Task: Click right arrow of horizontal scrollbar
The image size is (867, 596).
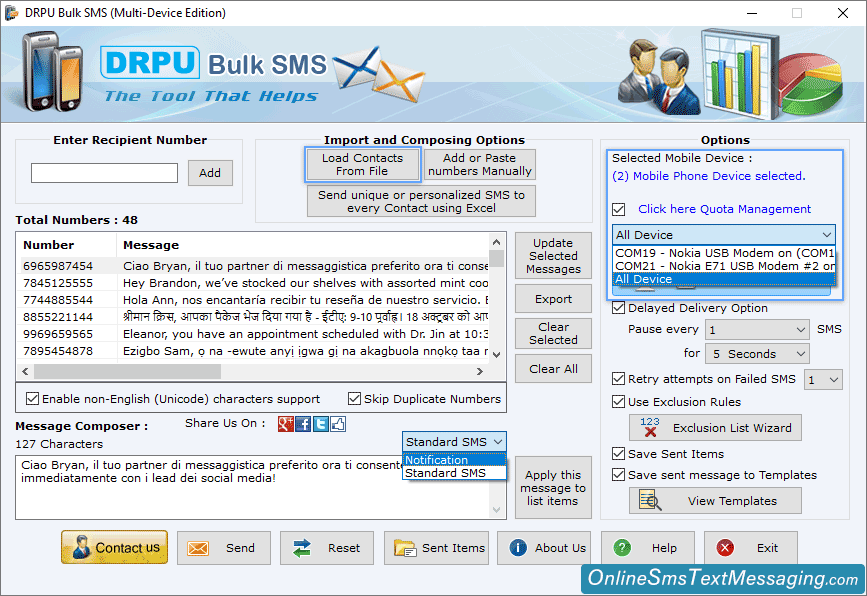Action: coord(480,372)
